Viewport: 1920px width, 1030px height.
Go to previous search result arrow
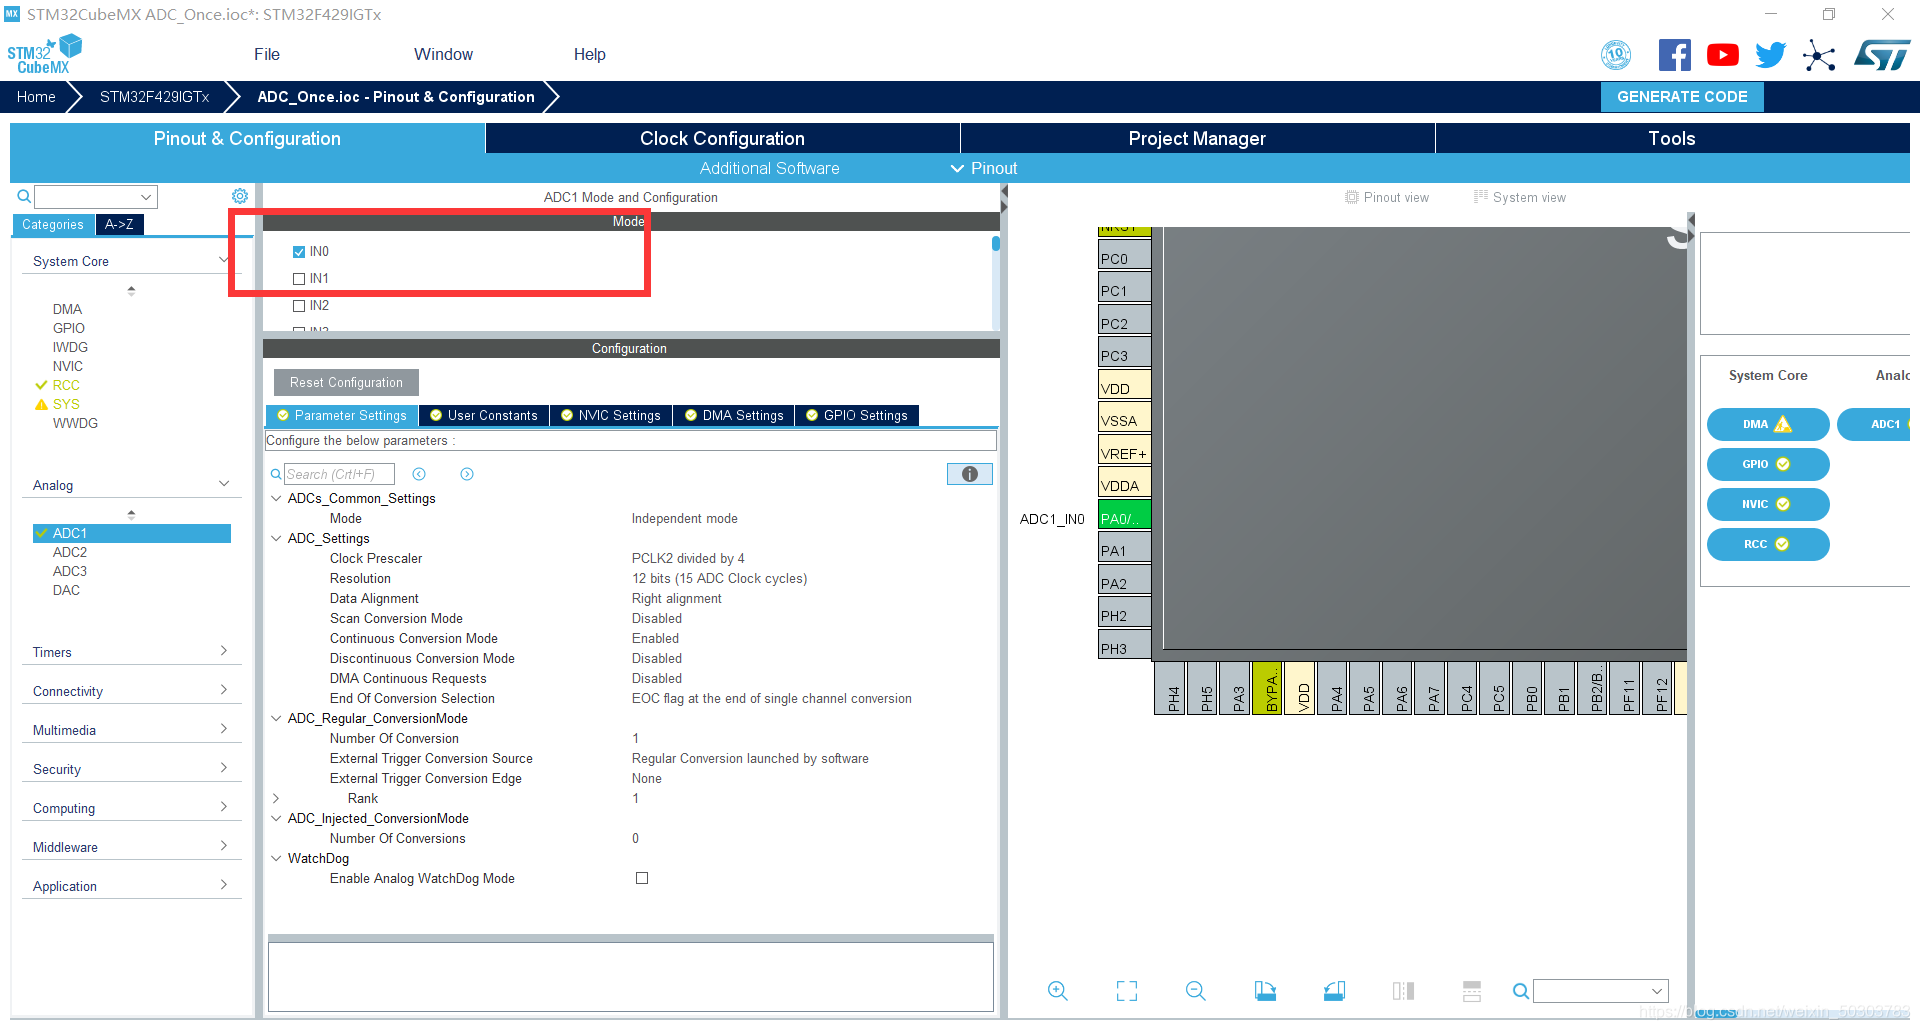(419, 474)
